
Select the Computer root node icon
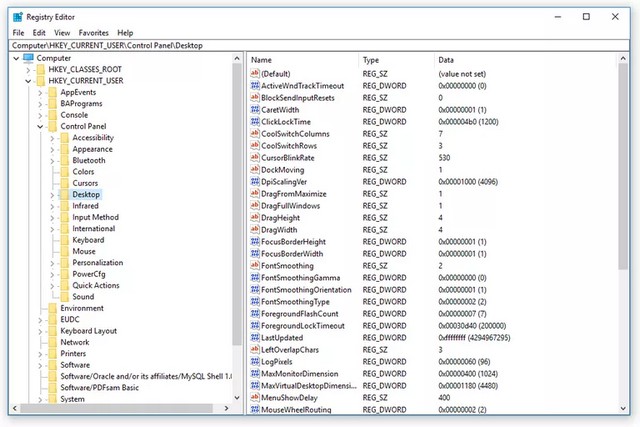pos(28,58)
